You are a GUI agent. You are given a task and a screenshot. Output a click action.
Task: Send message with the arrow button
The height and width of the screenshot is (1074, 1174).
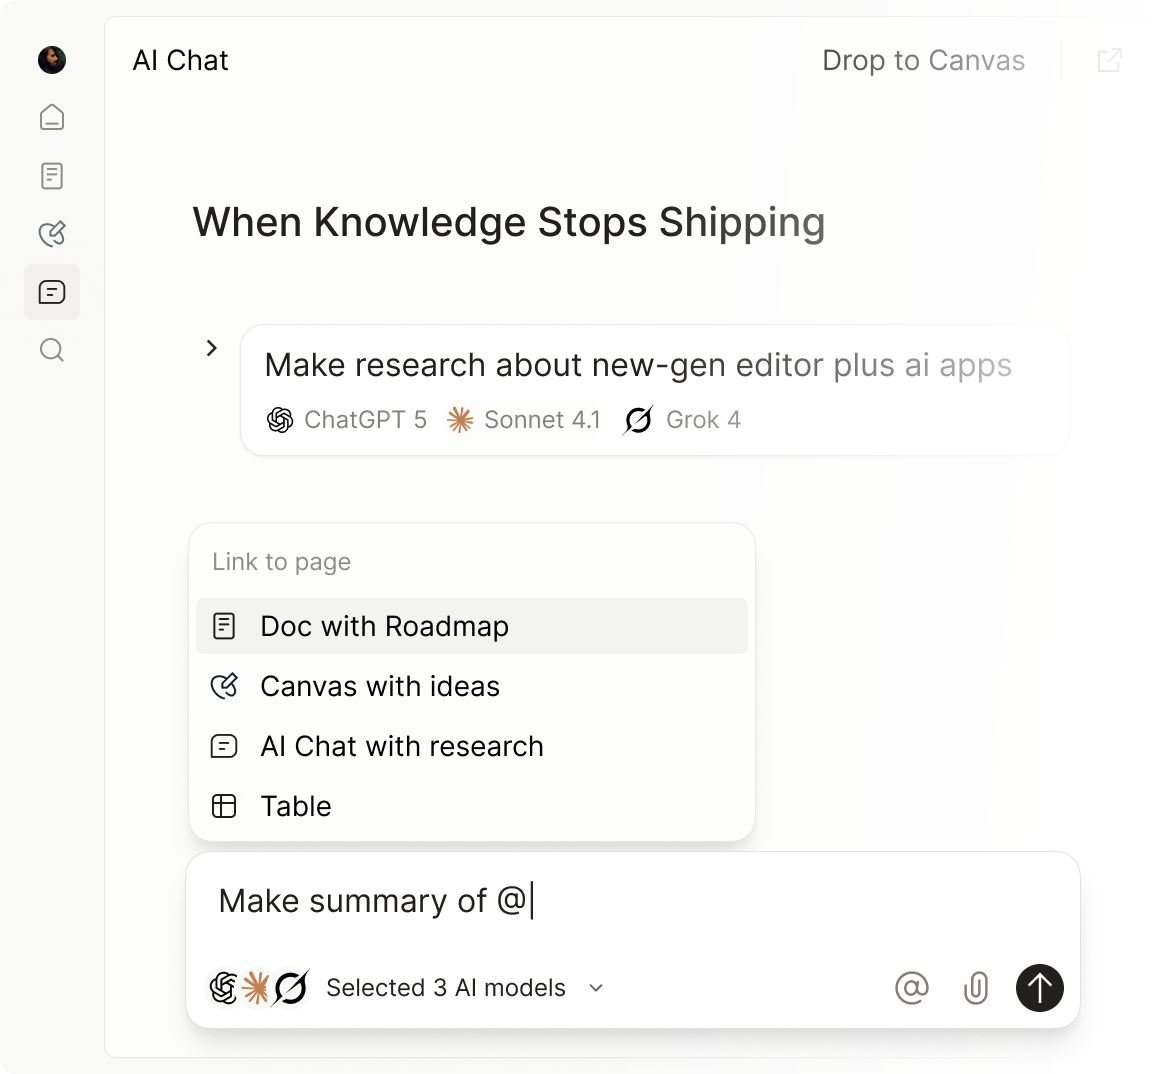(1039, 988)
